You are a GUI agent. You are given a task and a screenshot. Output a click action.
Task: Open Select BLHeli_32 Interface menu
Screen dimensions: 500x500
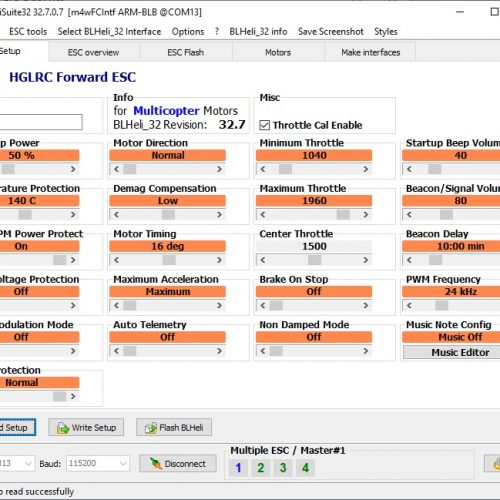[109, 32]
